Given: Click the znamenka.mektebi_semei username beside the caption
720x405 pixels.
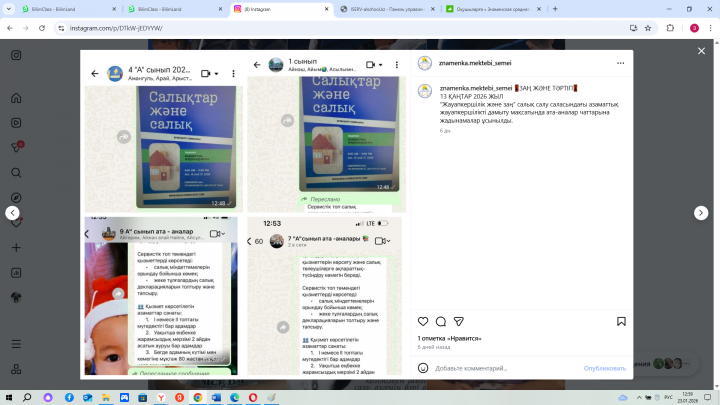Looking at the screenshot, I should pos(476,88).
